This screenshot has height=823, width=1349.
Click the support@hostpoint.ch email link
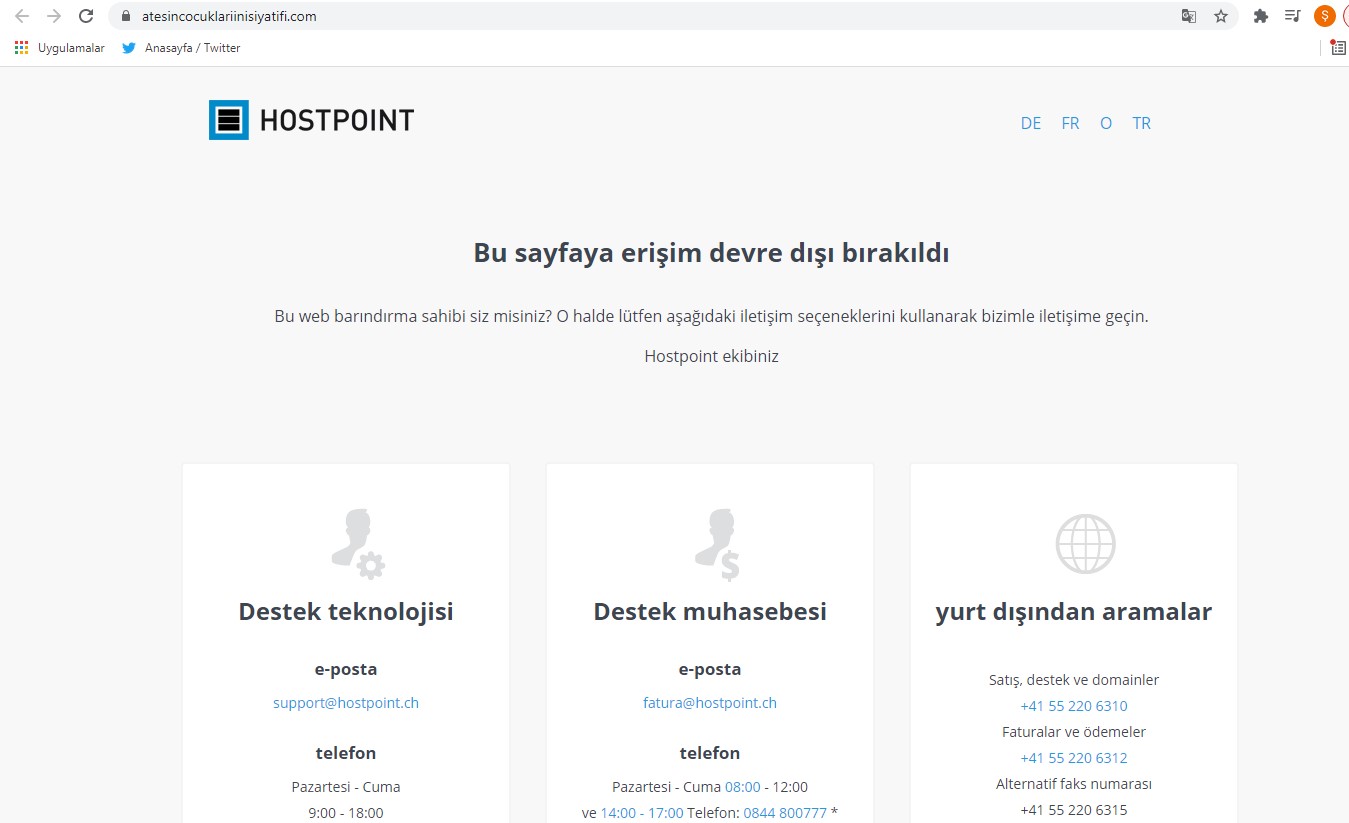click(x=346, y=703)
